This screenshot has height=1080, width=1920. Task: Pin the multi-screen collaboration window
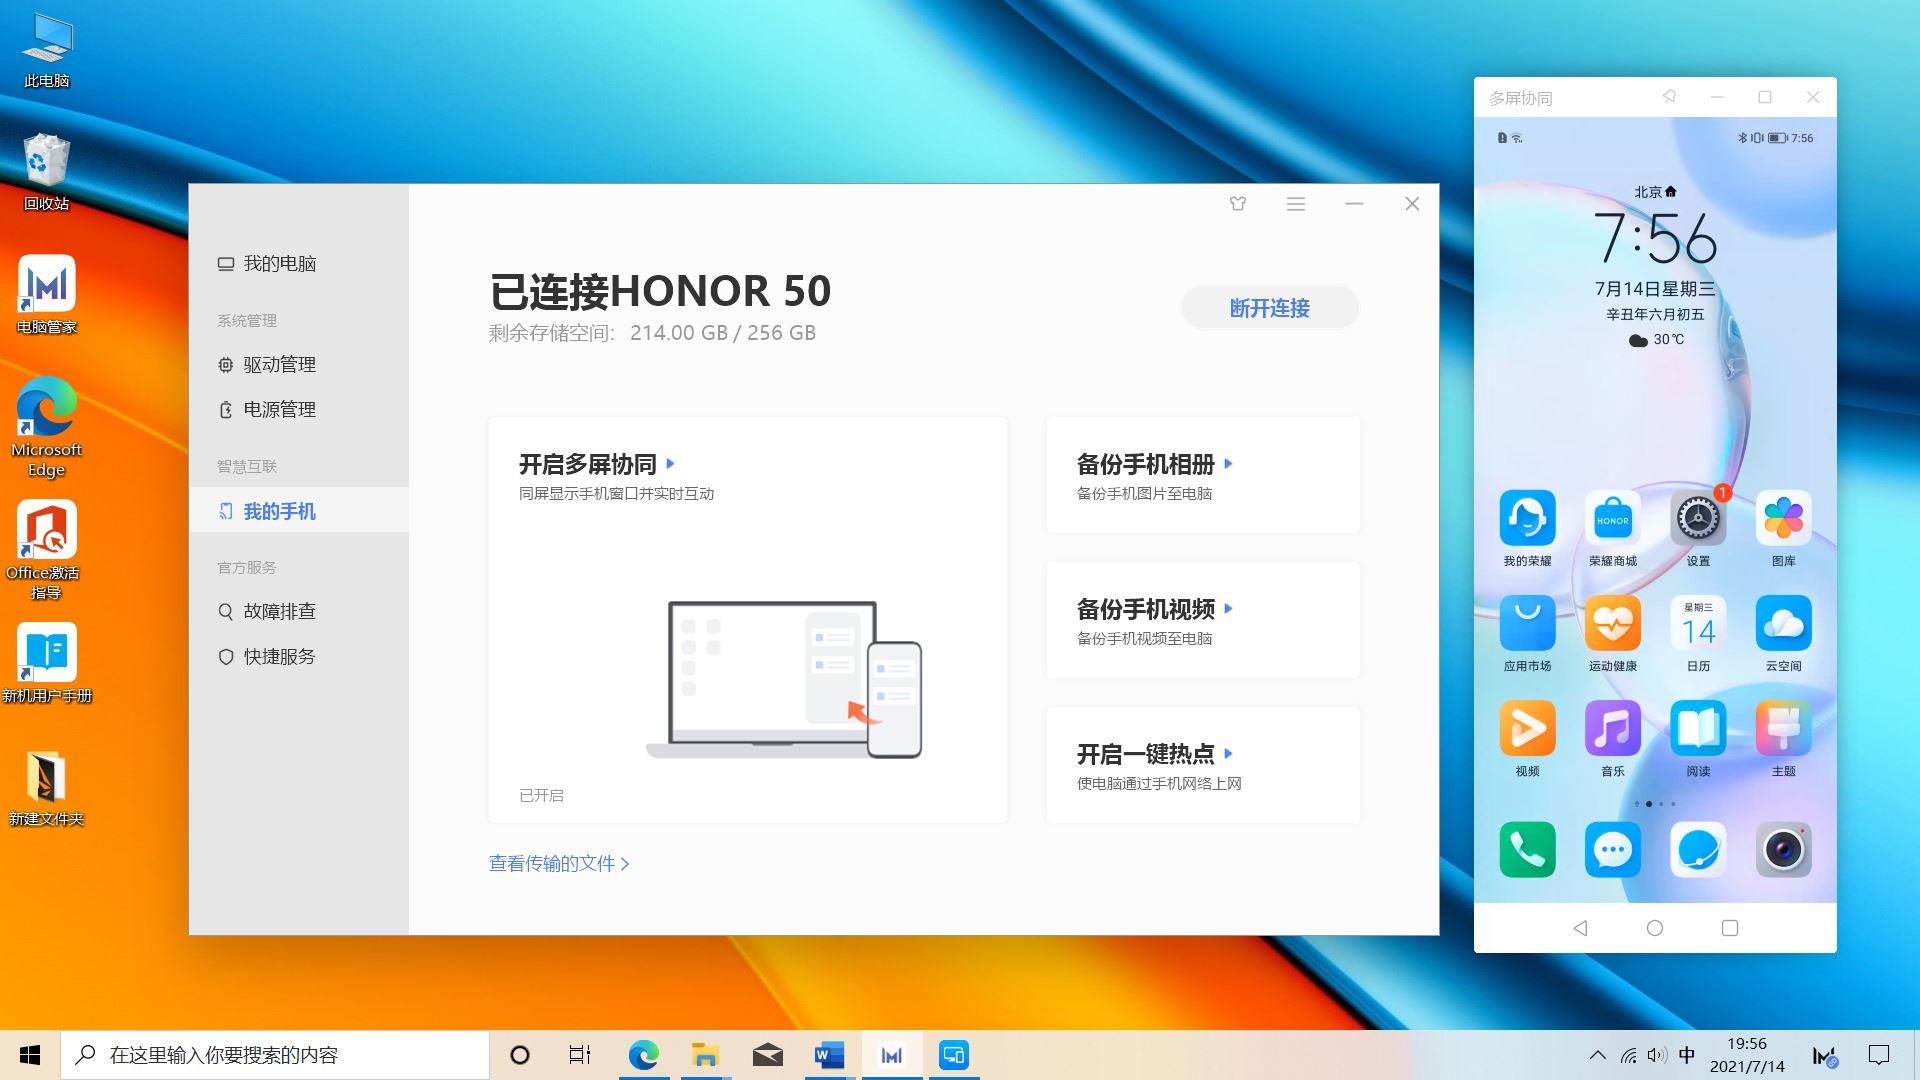tap(1669, 97)
